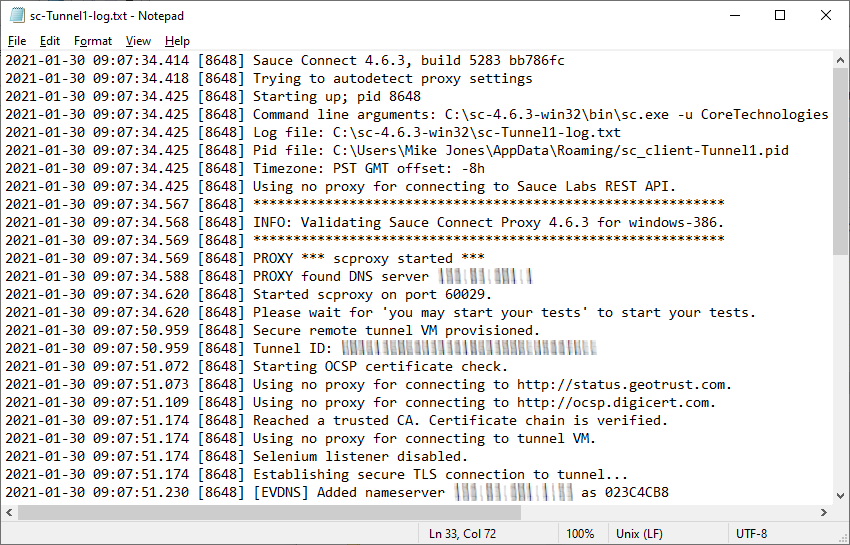
Task: Click the 'Command line arguments' line
Action: tap(417, 114)
